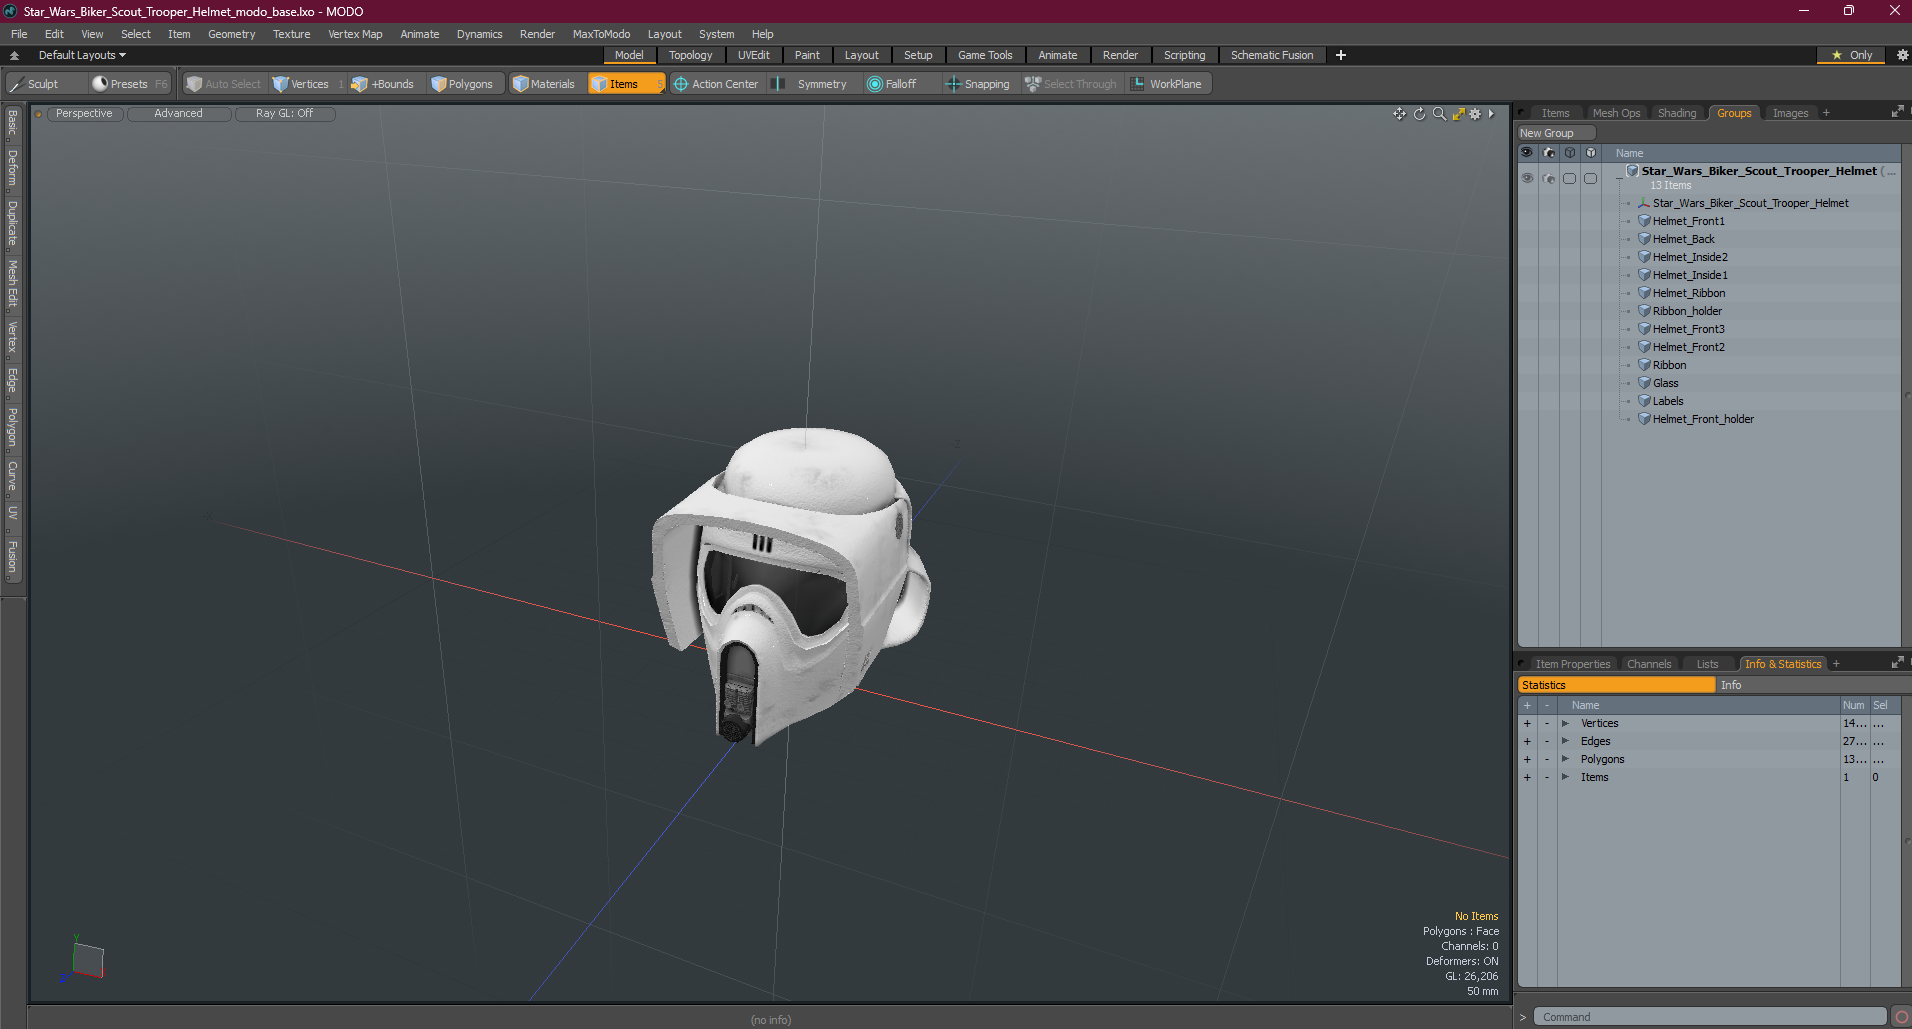1912x1029 pixels.
Task: Expand the Polygons statistics row
Action: [x=1565, y=759]
